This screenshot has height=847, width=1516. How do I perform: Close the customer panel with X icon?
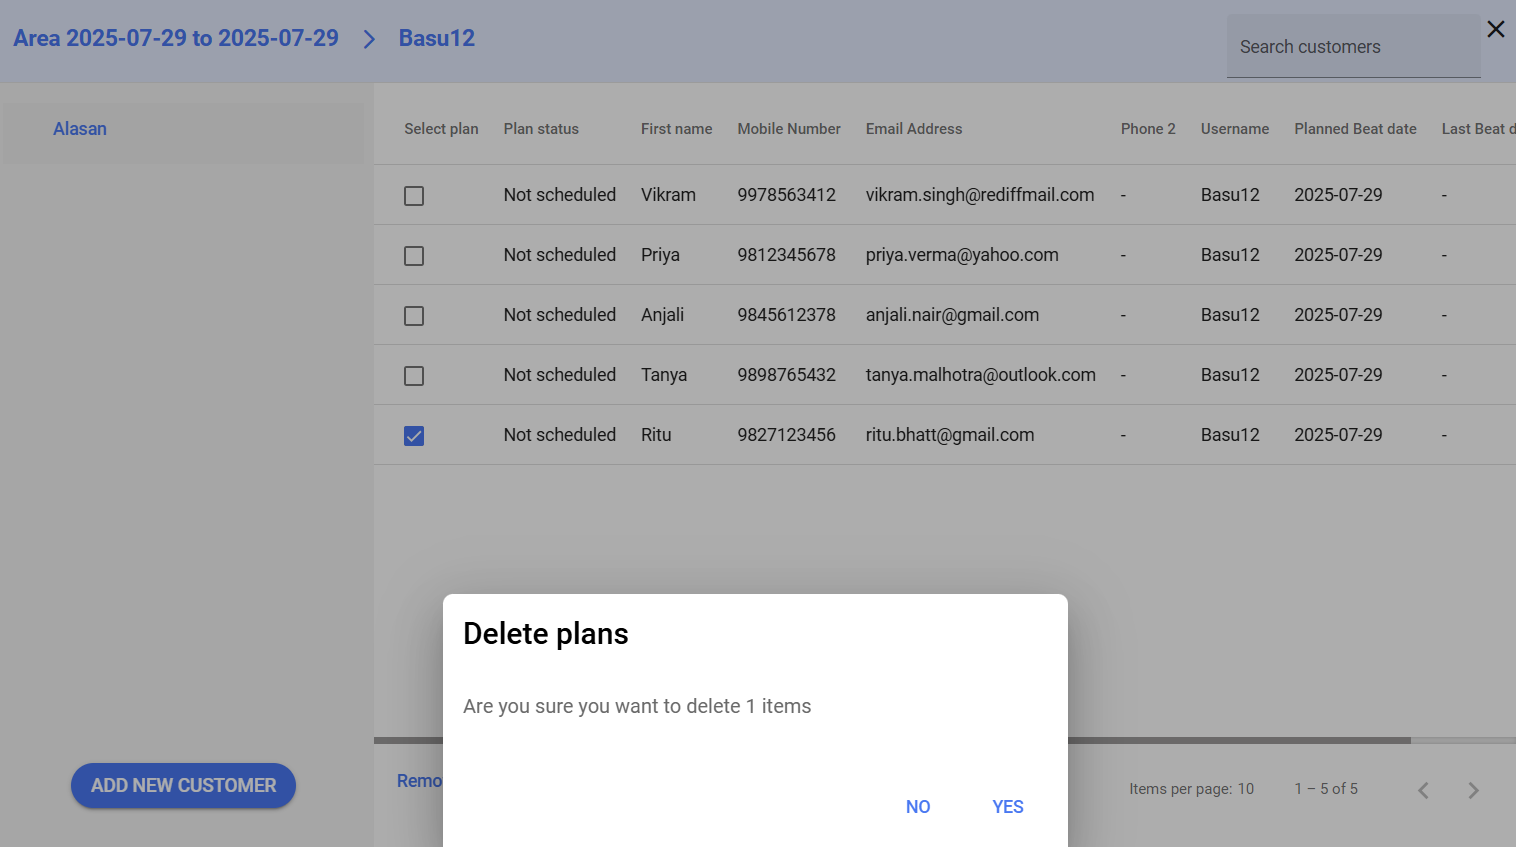pyautogui.click(x=1495, y=29)
